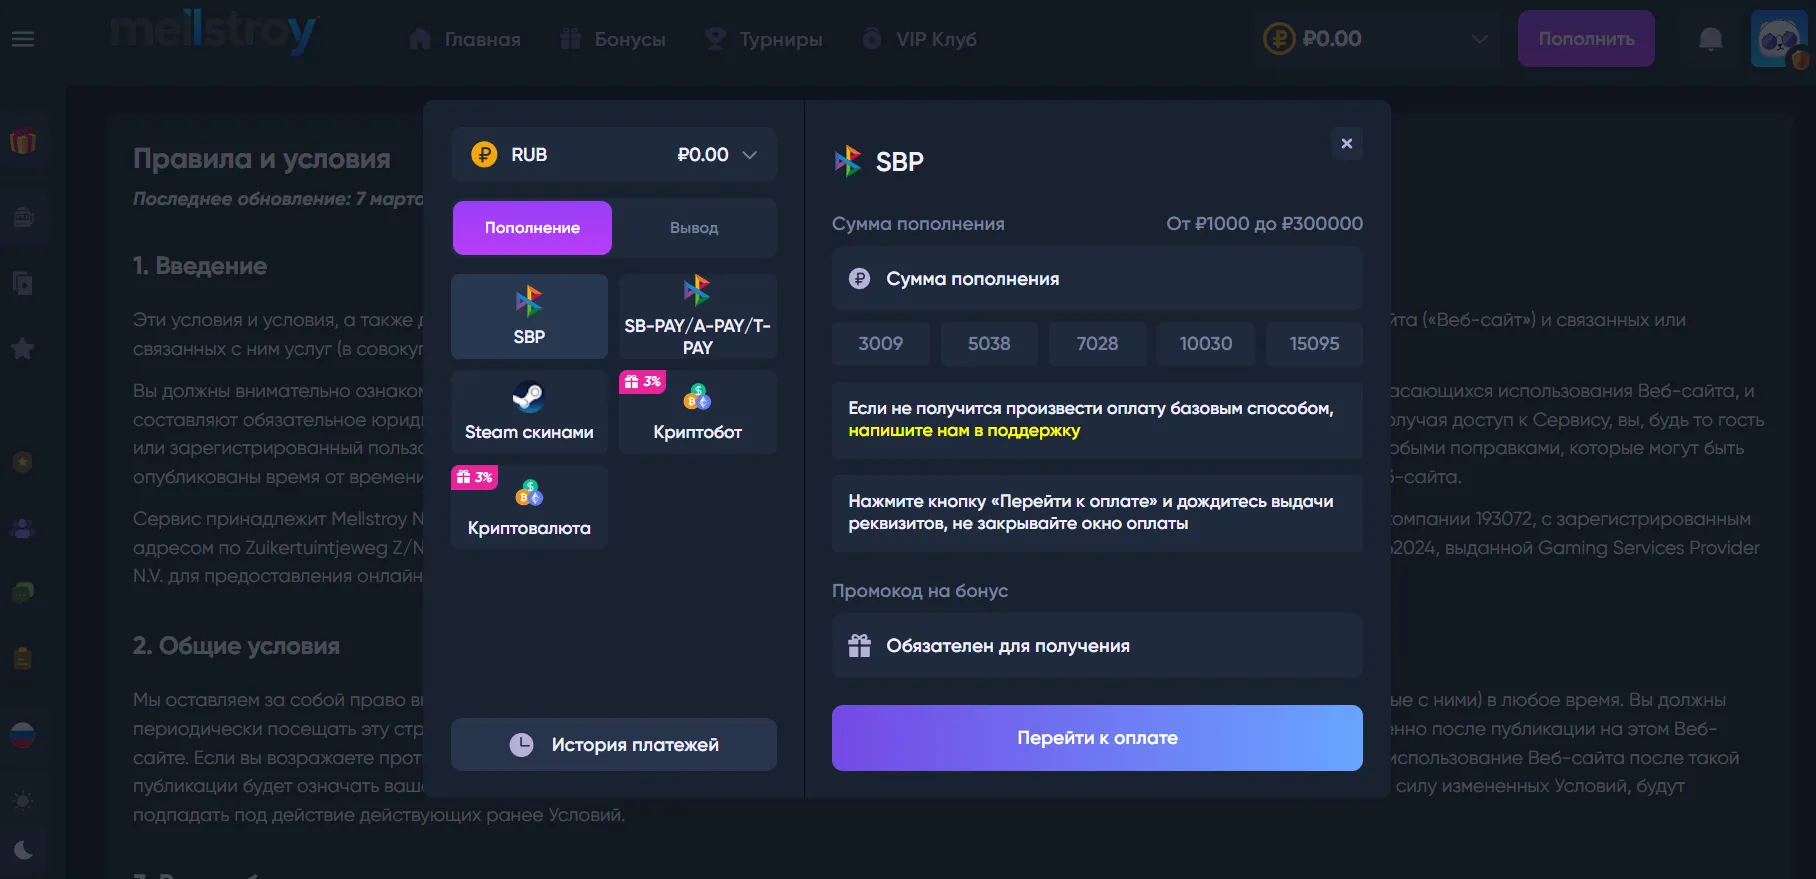Open the Турниры menu item
This screenshot has height=879, width=1816.
(x=764, y=39)
